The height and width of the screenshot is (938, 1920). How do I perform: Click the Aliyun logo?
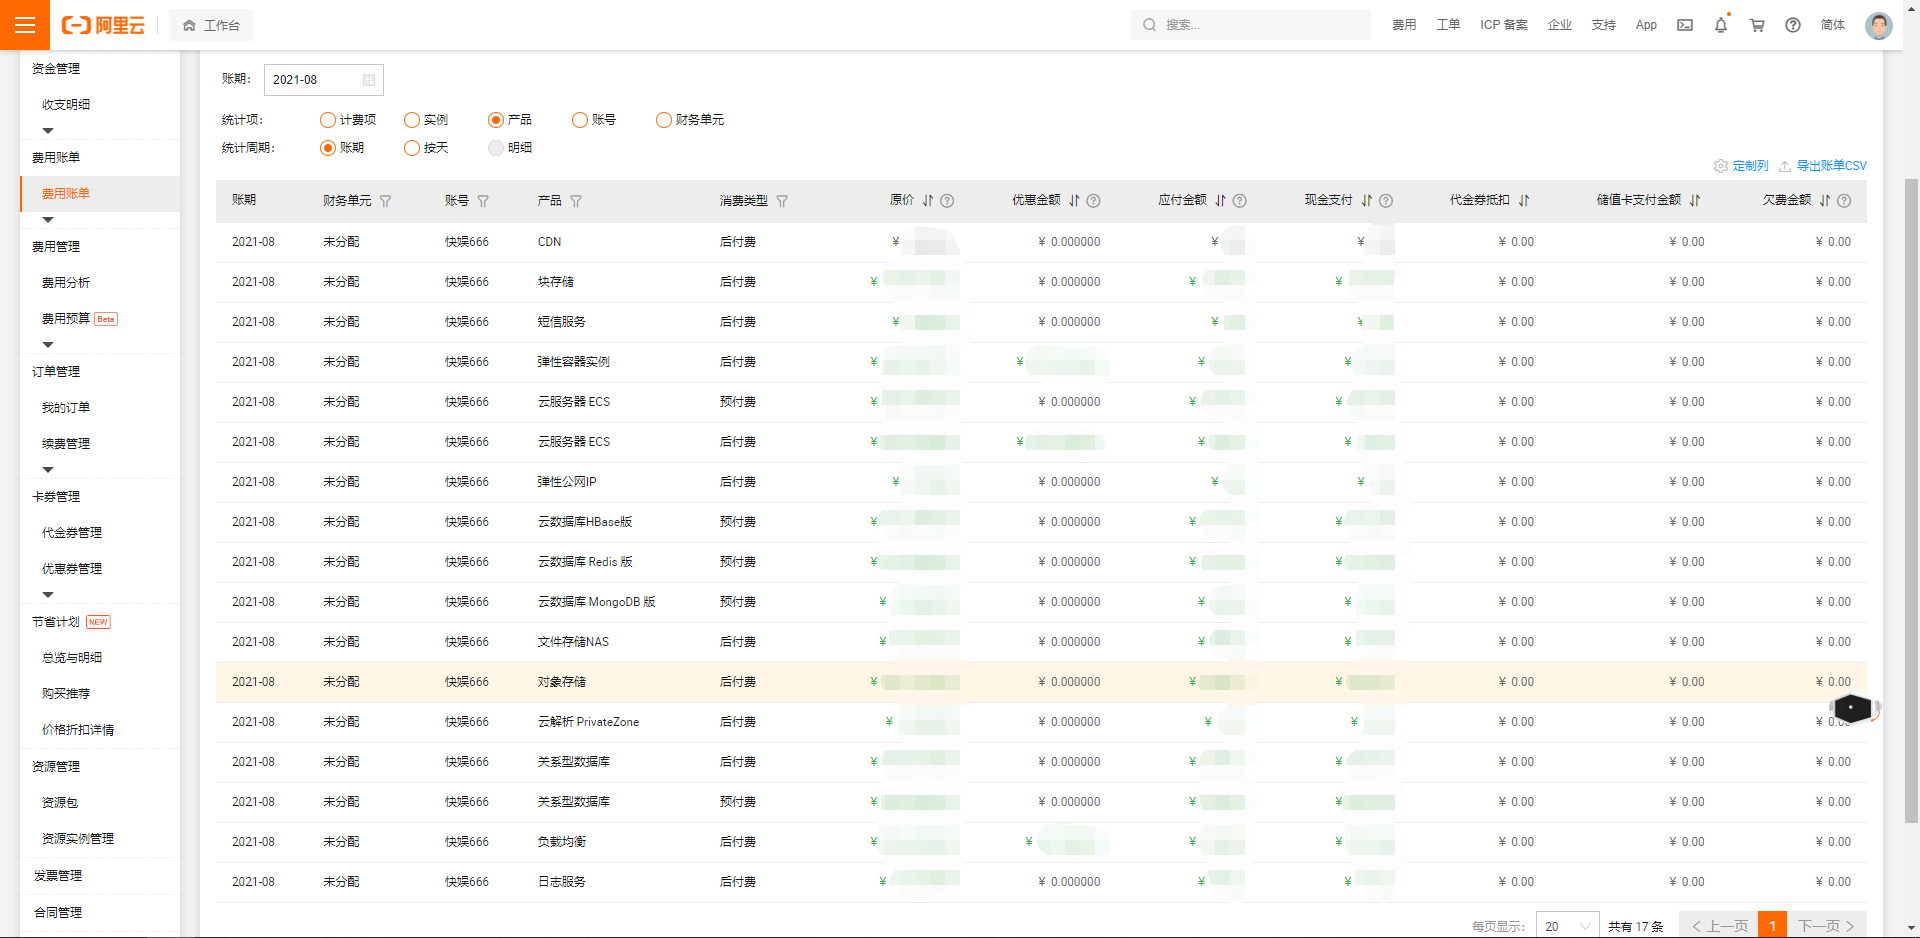point(103,25)
